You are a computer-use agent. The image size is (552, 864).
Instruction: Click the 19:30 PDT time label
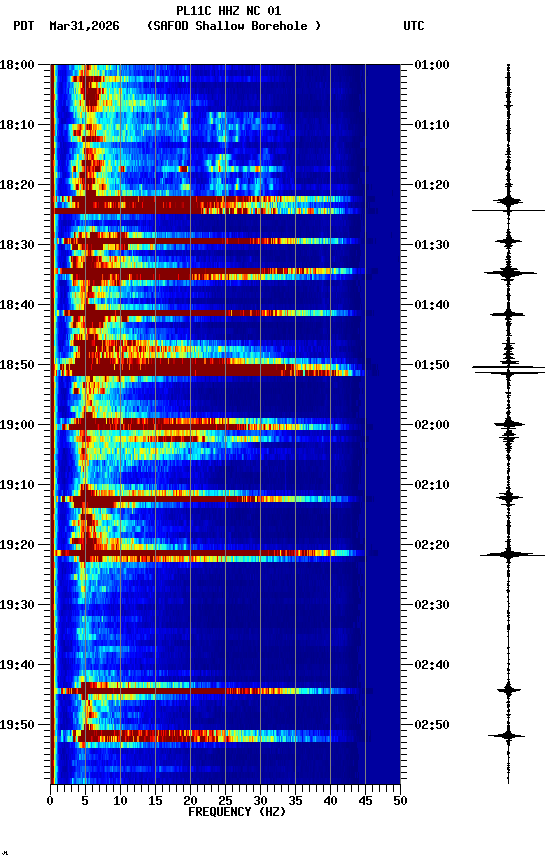coord(17,606)
